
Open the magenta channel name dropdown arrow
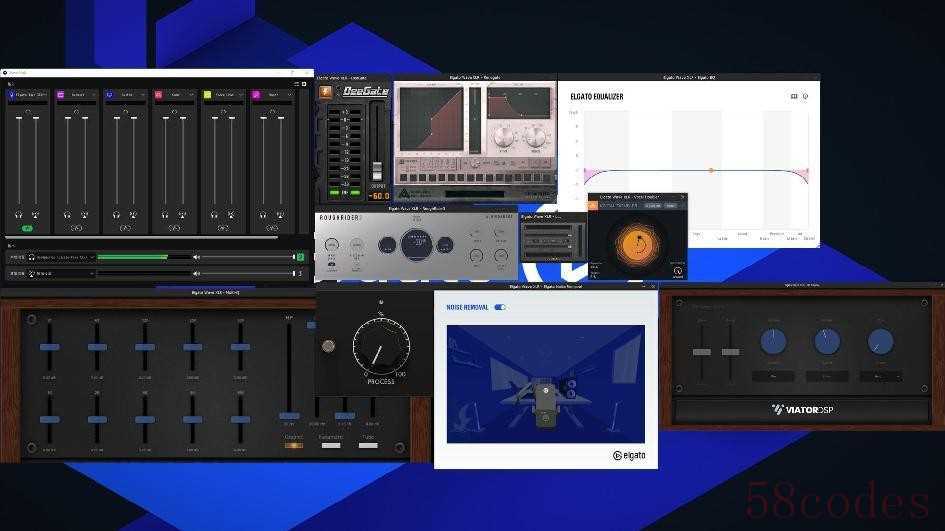289,95
